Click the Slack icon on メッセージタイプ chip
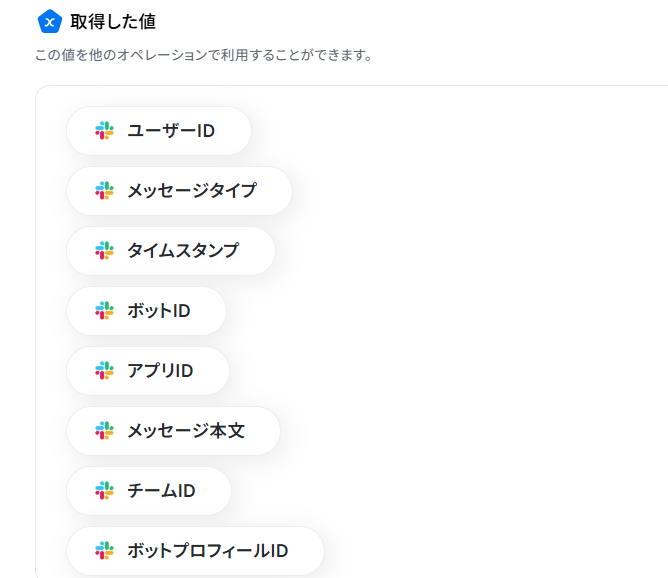This screenshot has width=668, height=578. (x=104, y=191)
